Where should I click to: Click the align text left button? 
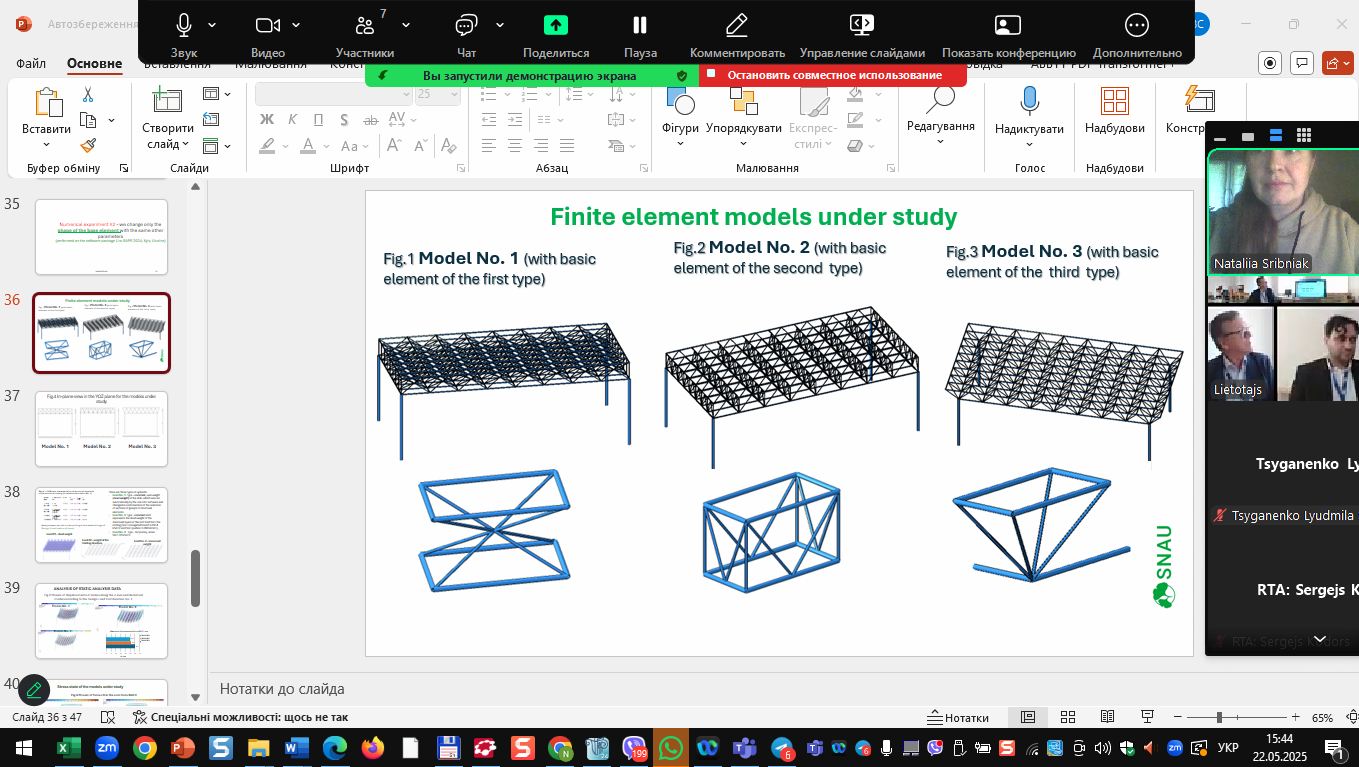coord(489,146)
